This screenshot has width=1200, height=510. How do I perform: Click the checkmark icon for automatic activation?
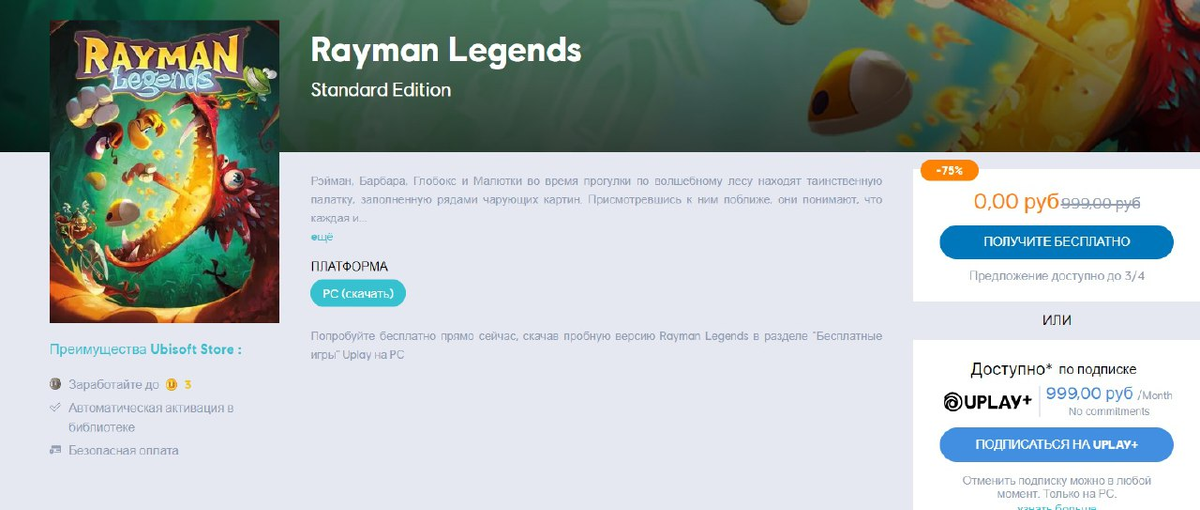56,408
